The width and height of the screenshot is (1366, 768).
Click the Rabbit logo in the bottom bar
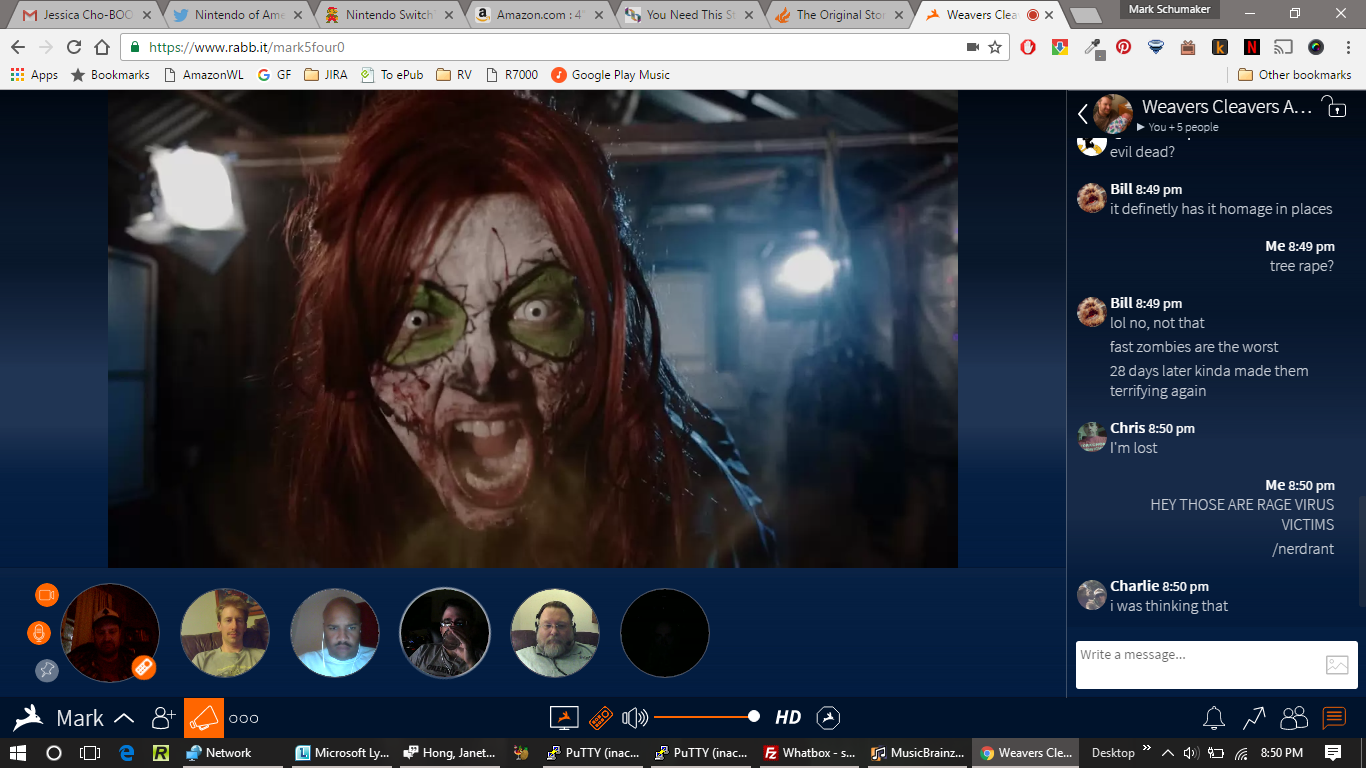(x=28, y=718)
